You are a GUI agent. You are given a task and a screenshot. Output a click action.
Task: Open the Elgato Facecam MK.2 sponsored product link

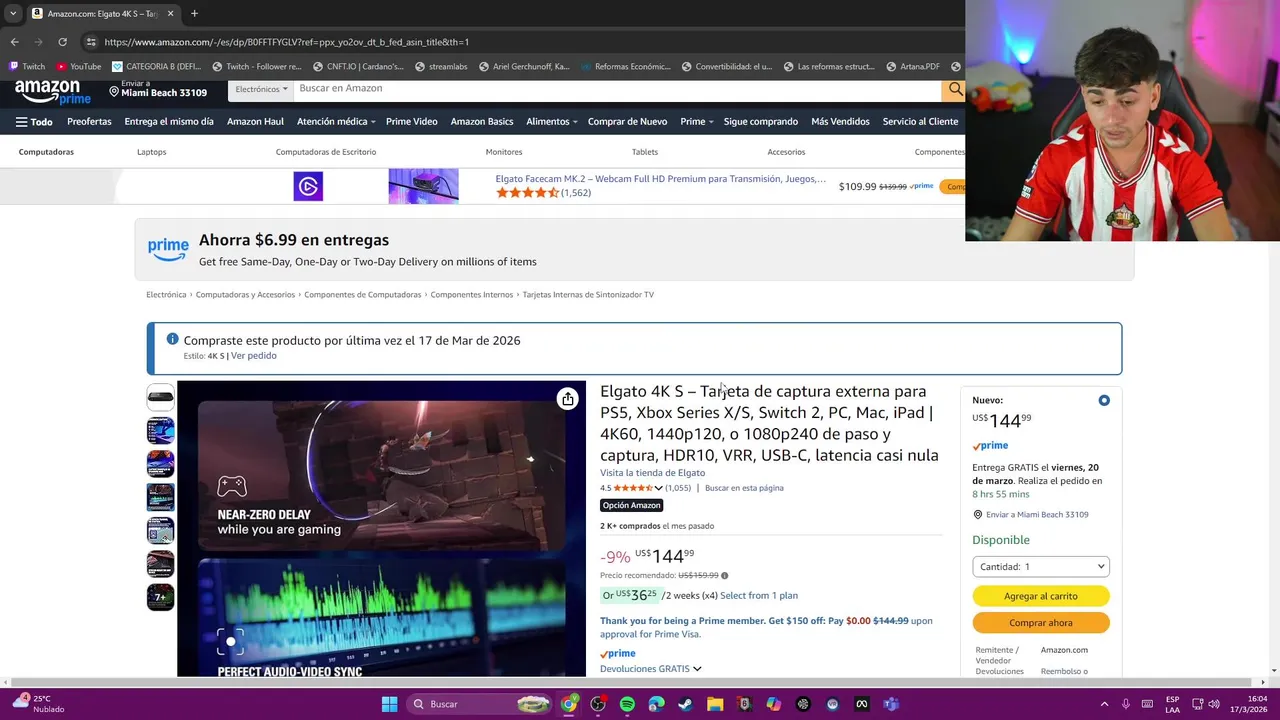coord(660,179)
